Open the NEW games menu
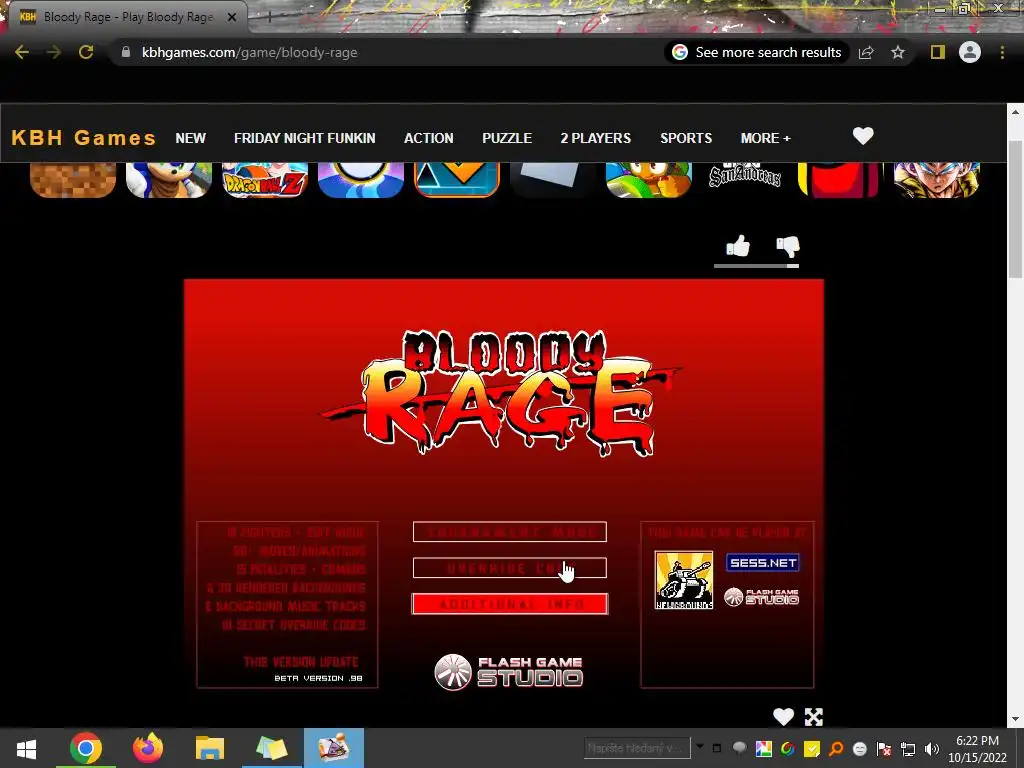1024x768 pixels. [190, 138]
